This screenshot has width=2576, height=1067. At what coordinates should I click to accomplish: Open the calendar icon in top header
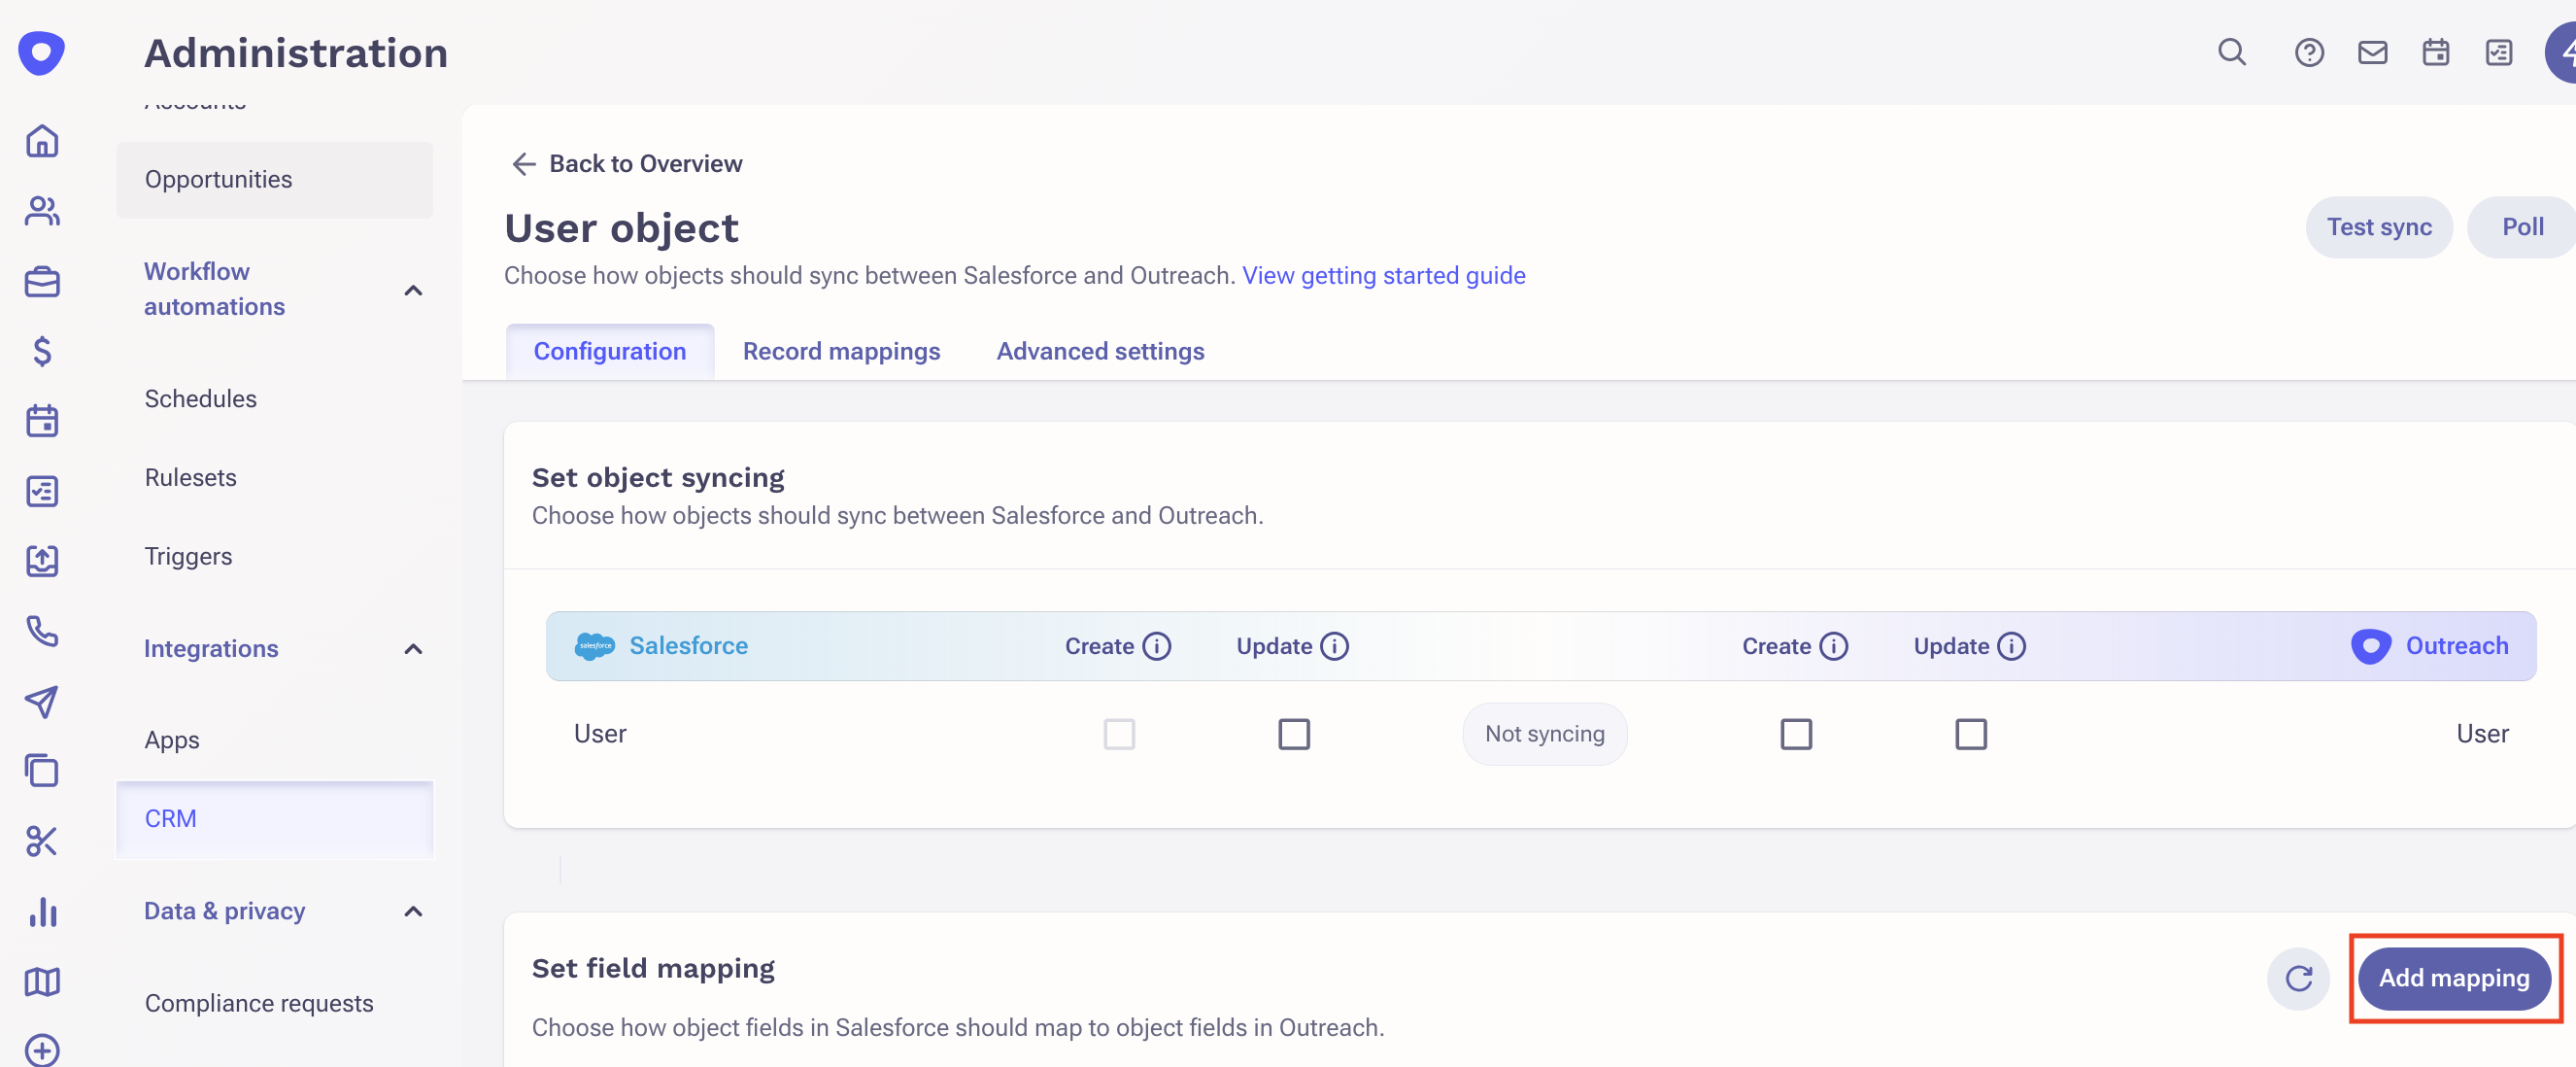click(x=2436, y=52)
